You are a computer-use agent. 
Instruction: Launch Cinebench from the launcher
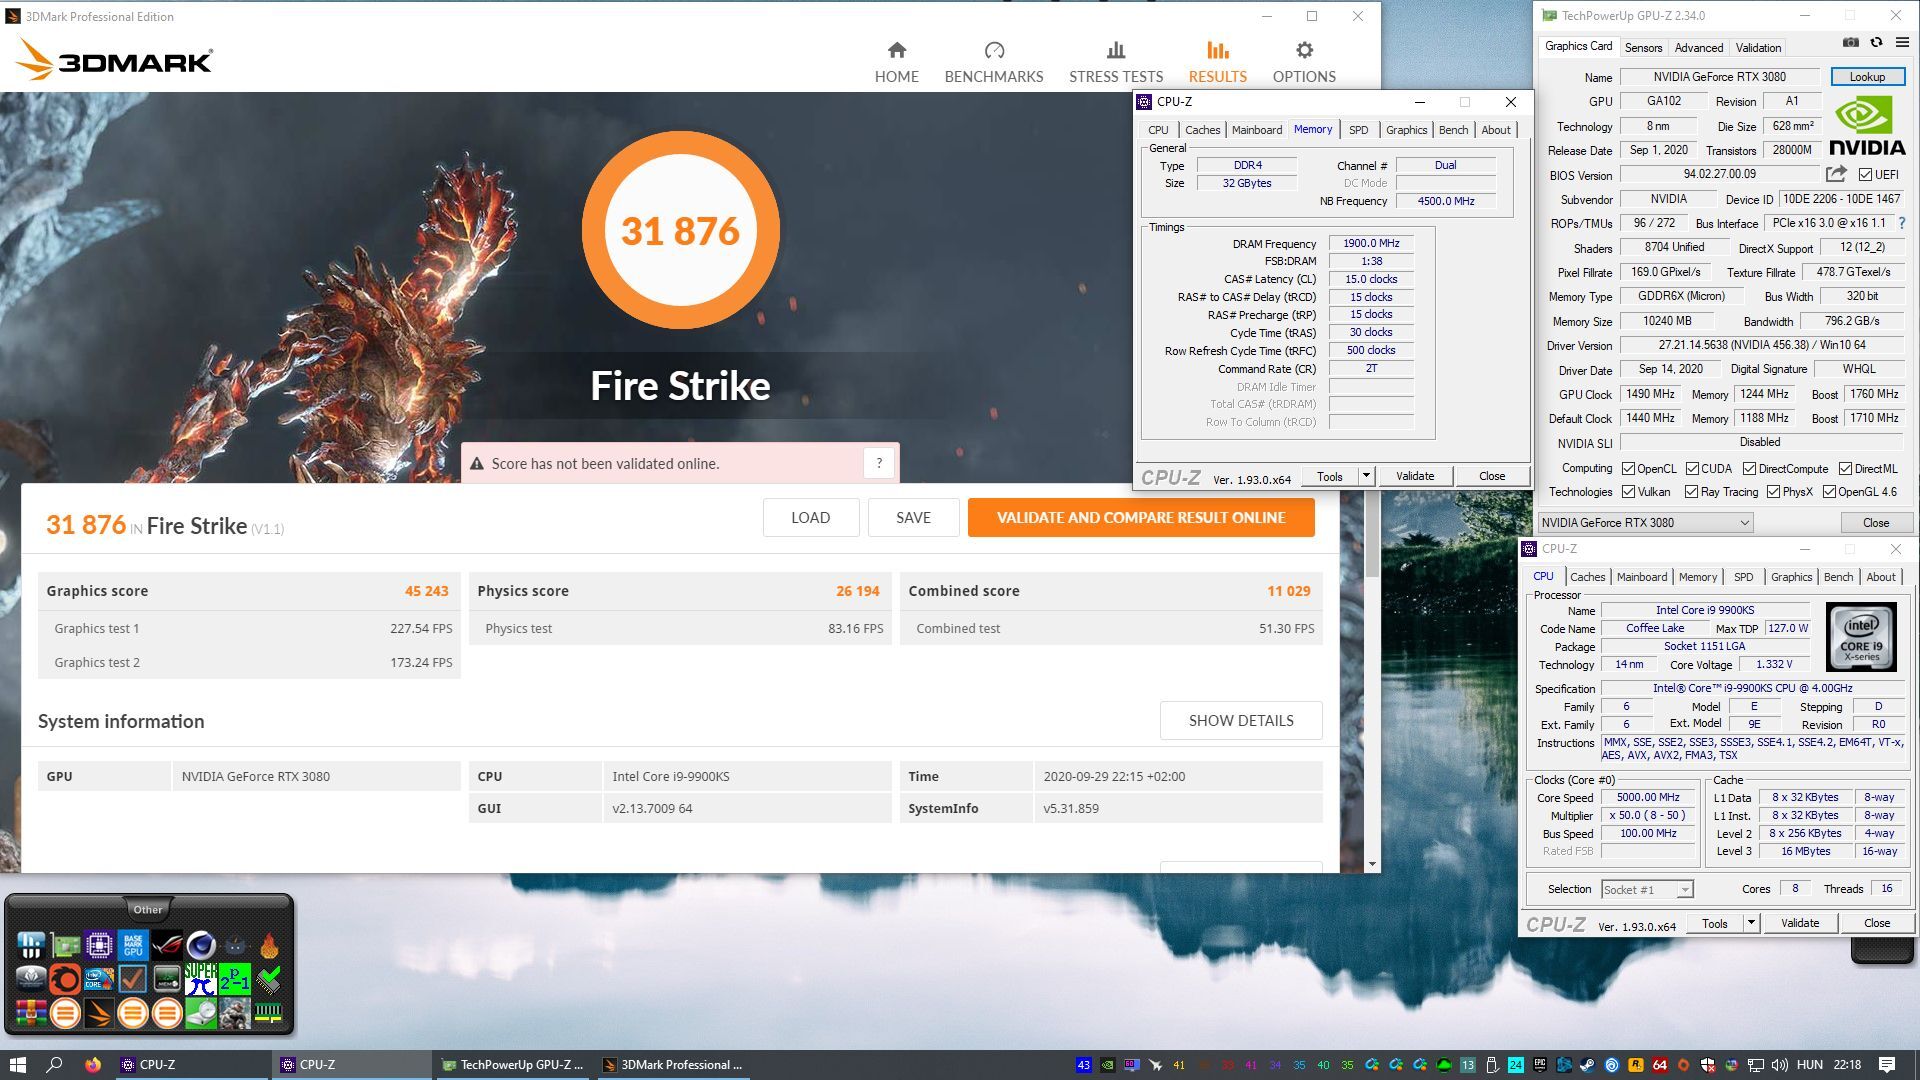tap(201, 945)
